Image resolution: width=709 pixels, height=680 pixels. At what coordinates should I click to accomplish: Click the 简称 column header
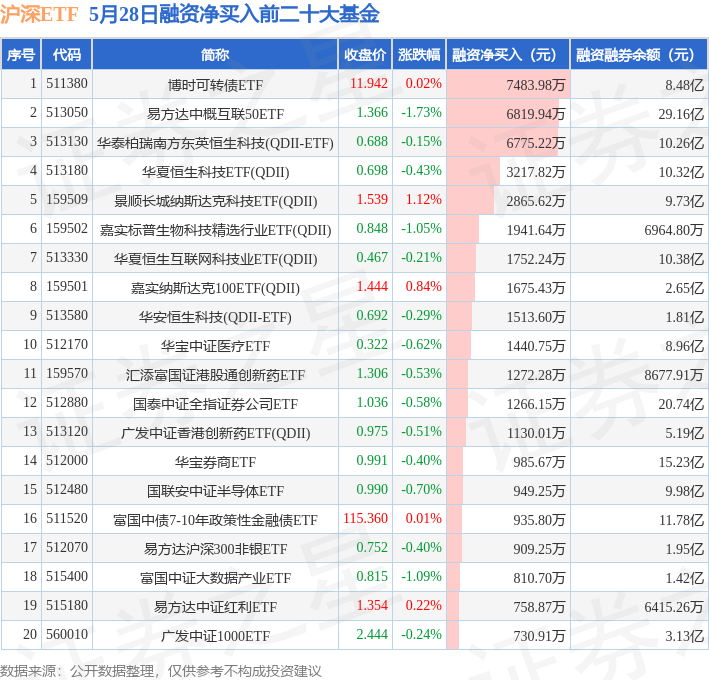coord(215,55)
